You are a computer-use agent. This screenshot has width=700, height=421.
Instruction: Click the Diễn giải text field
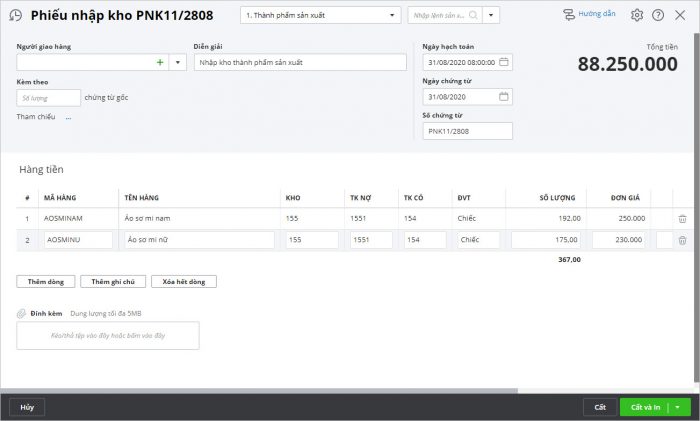pos(300,62)
